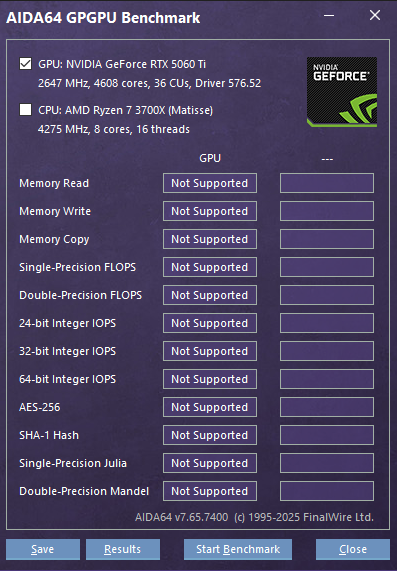The image size is (397, 571).
Task: Minimize the AIDA64 GPGPU Benchmark window
Action: 329,15
